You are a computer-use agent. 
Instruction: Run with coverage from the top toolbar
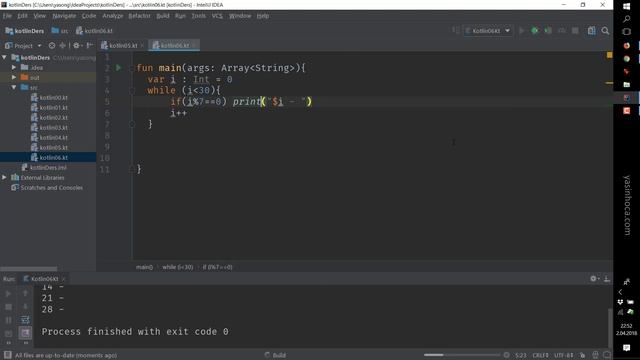pos(548,31)
